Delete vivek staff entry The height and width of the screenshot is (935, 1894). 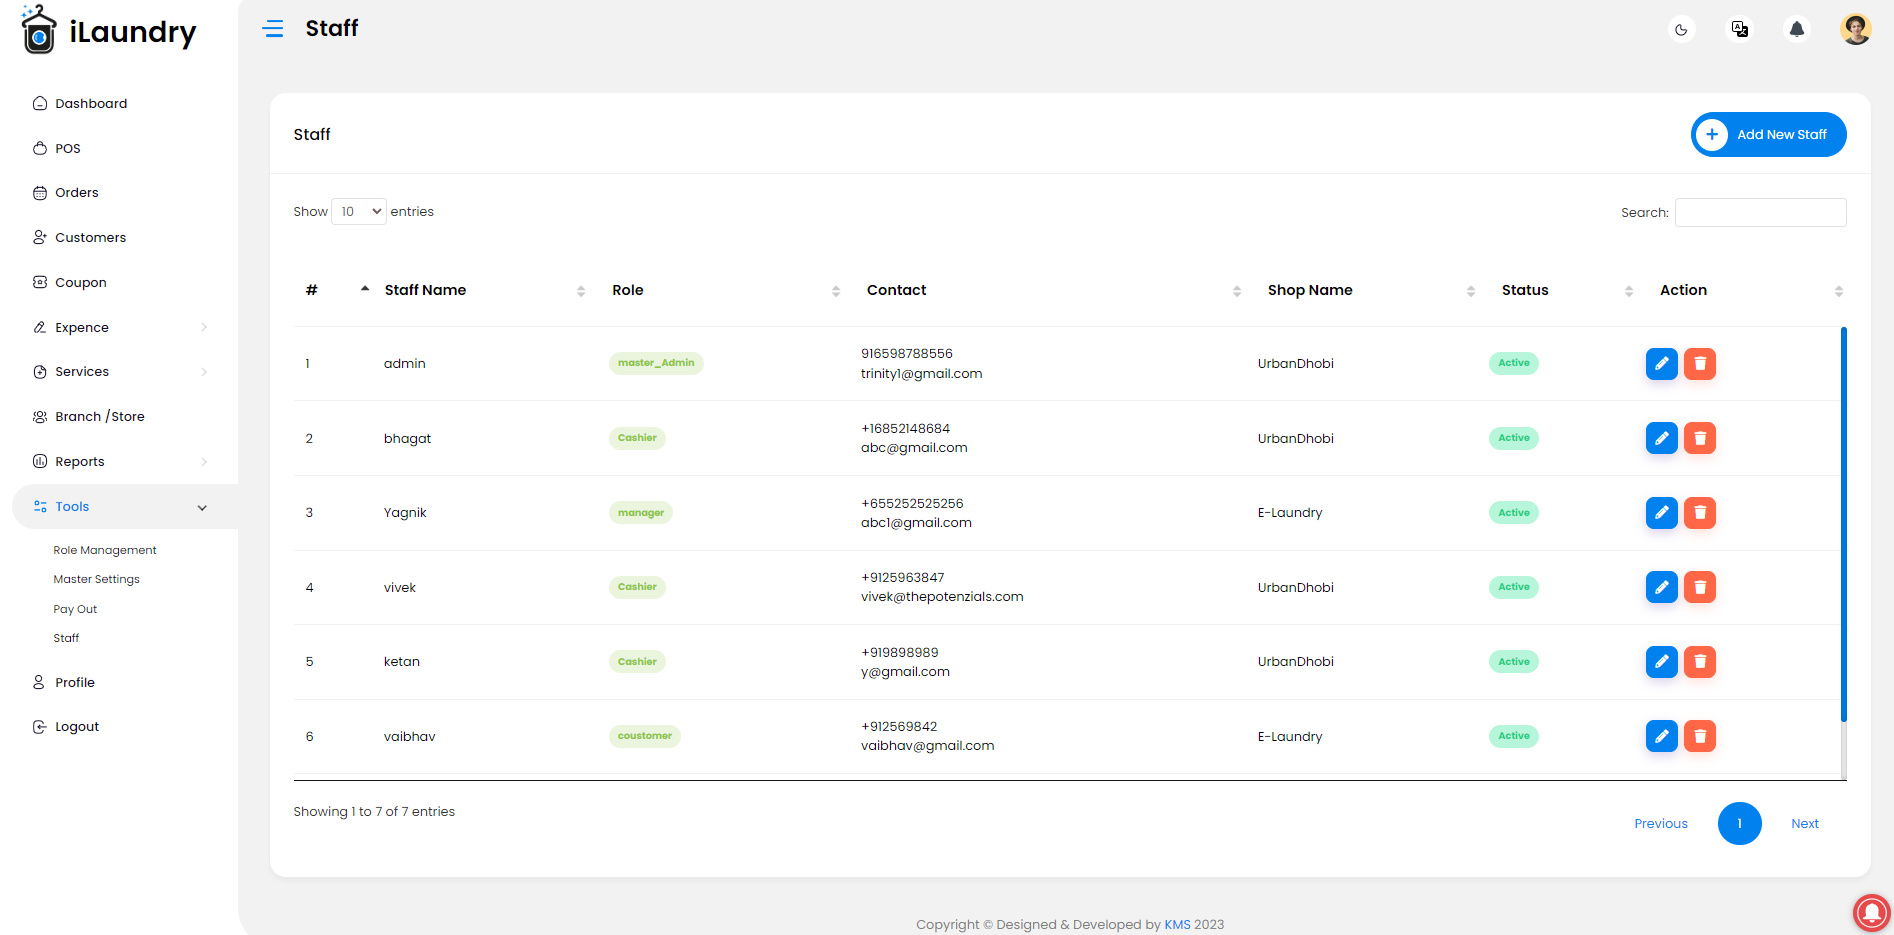click(1700, 587)
